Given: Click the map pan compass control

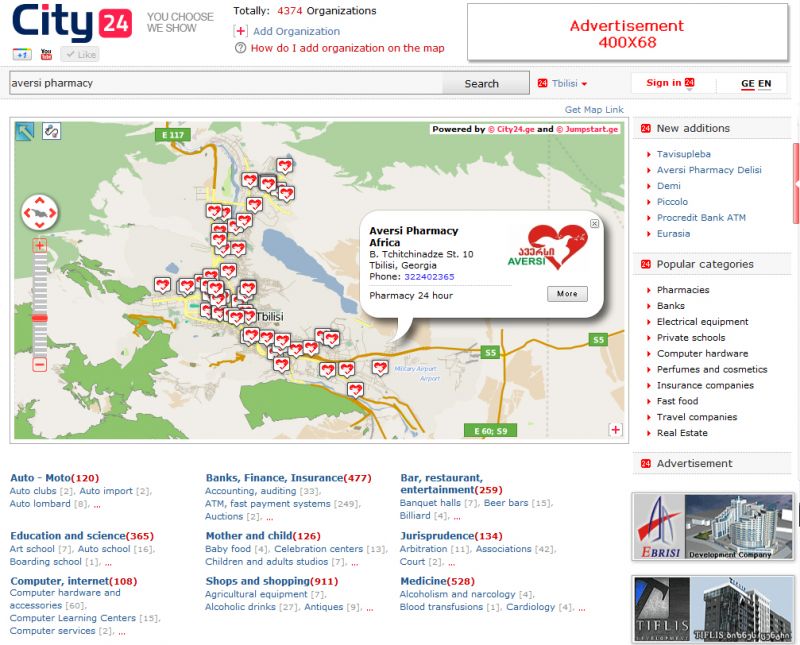Looking at the screenshot, I should pyautogui.click(x=40, y=212).
